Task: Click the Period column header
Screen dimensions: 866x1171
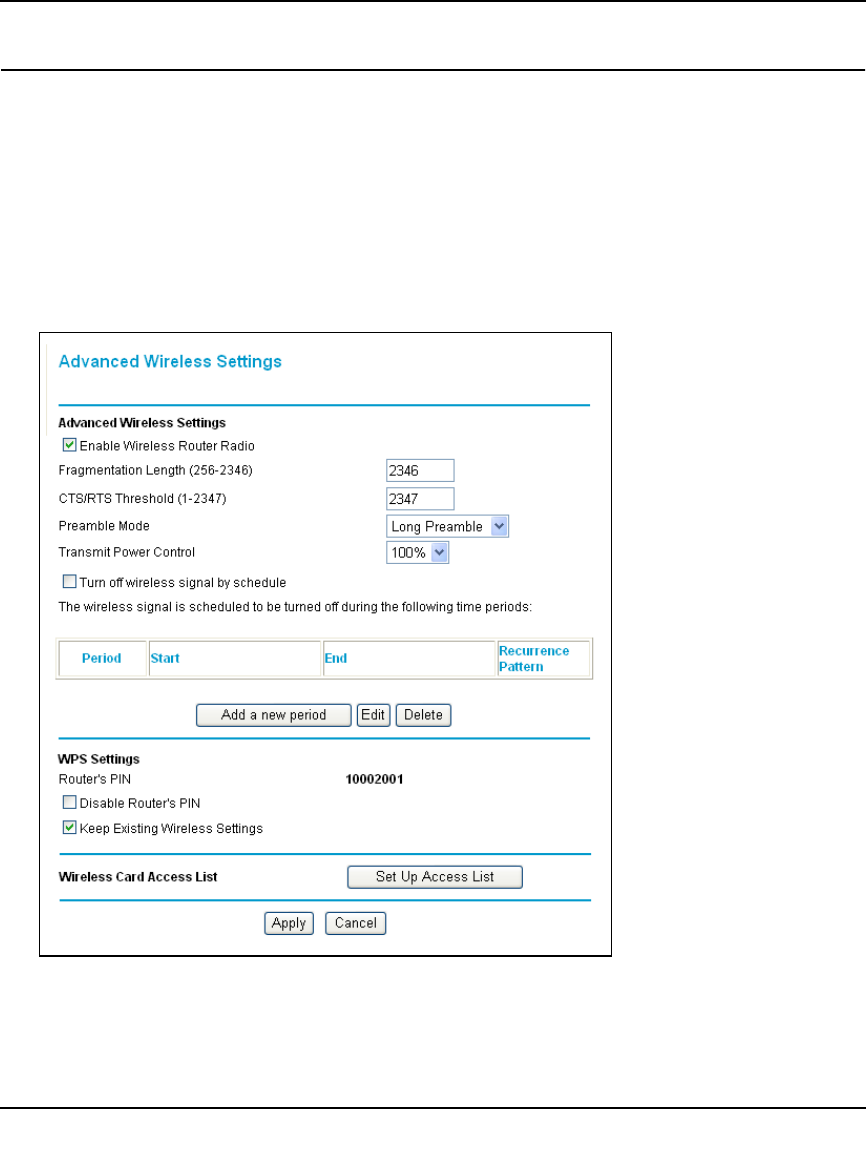Action: [x=102, y=658]
